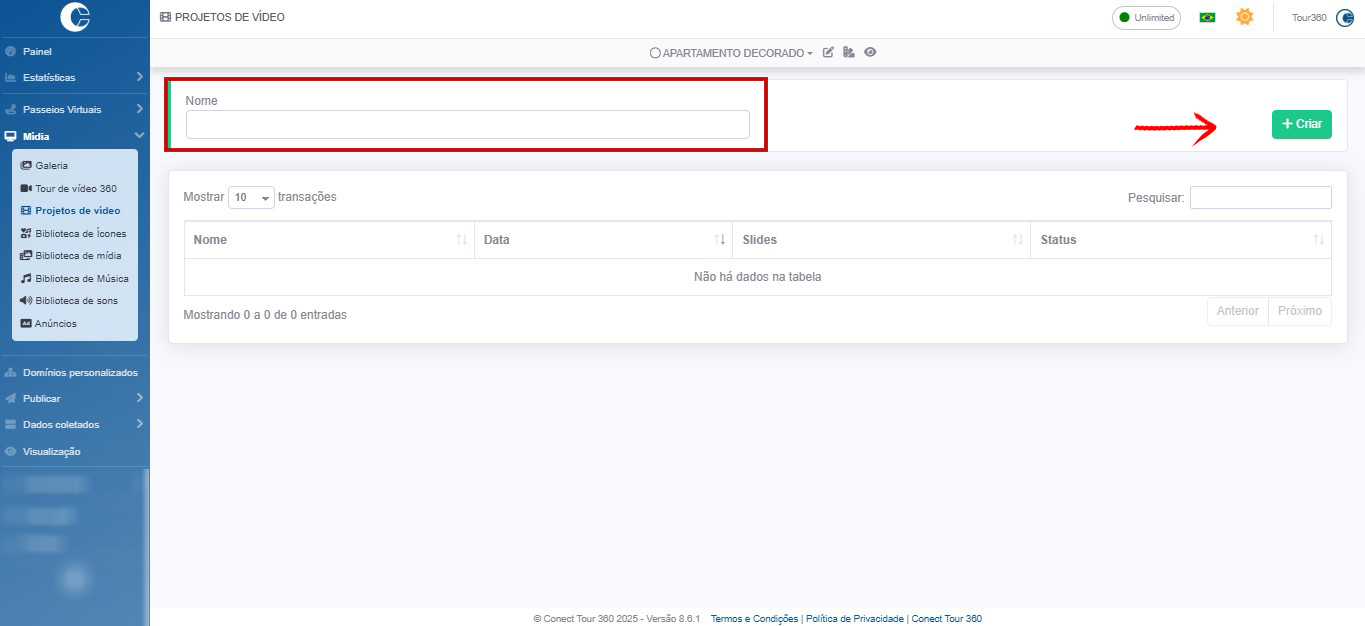The image size is (1365, 626).
Task: Click the eye preview icon in top bar
Action: tap(870, 53)
